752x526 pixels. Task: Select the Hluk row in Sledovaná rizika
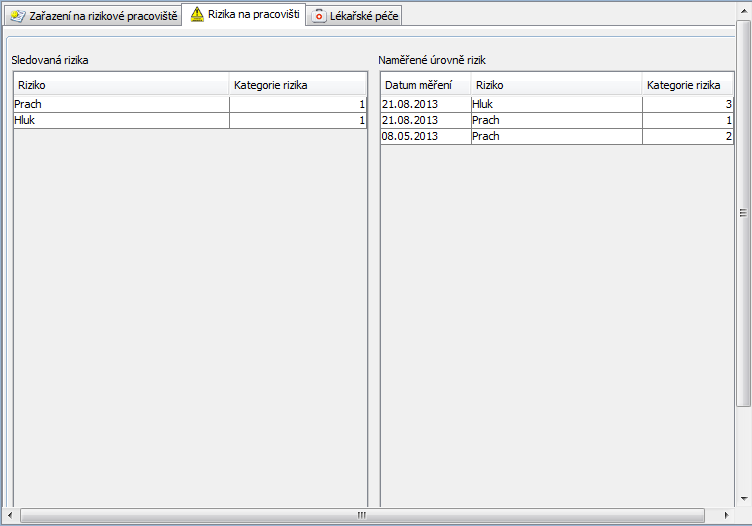120,120
